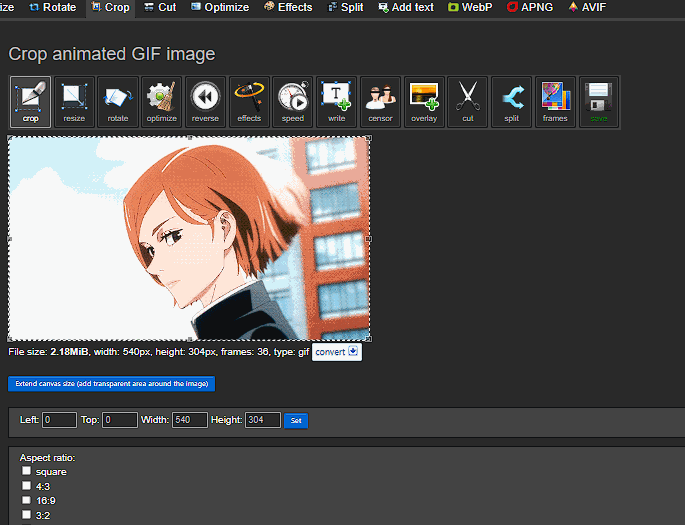Switch to the Cut tab

click(160, 7)
